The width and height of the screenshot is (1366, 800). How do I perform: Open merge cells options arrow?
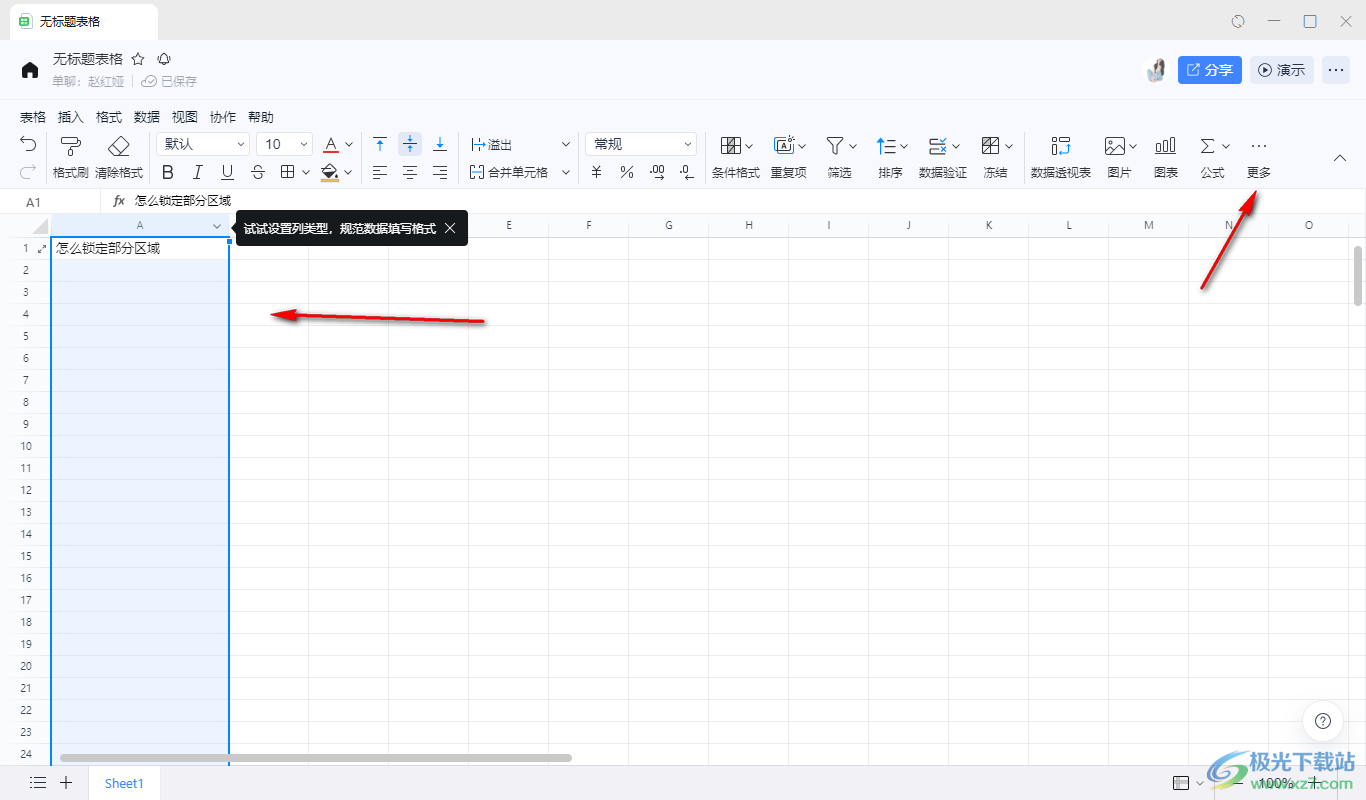click(x=566, y=172)
